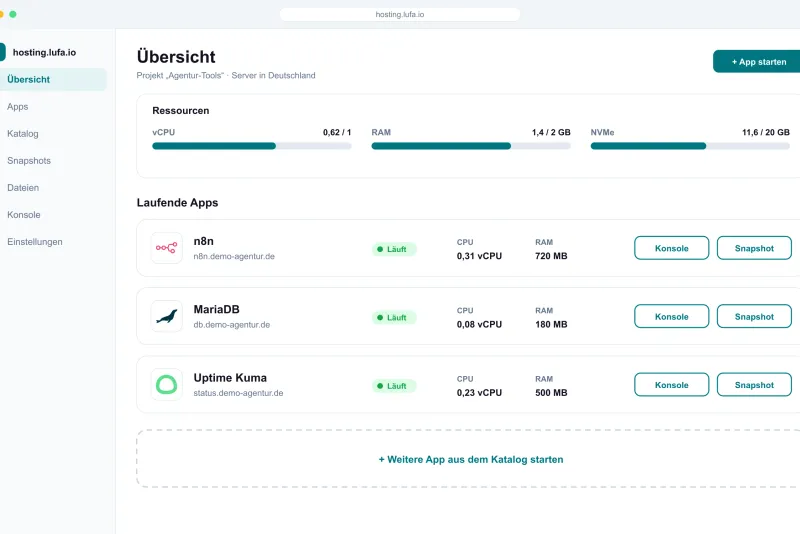Open the Übersicht sidebar item
The width and height of the screenshot is (800, 534).
53,80
